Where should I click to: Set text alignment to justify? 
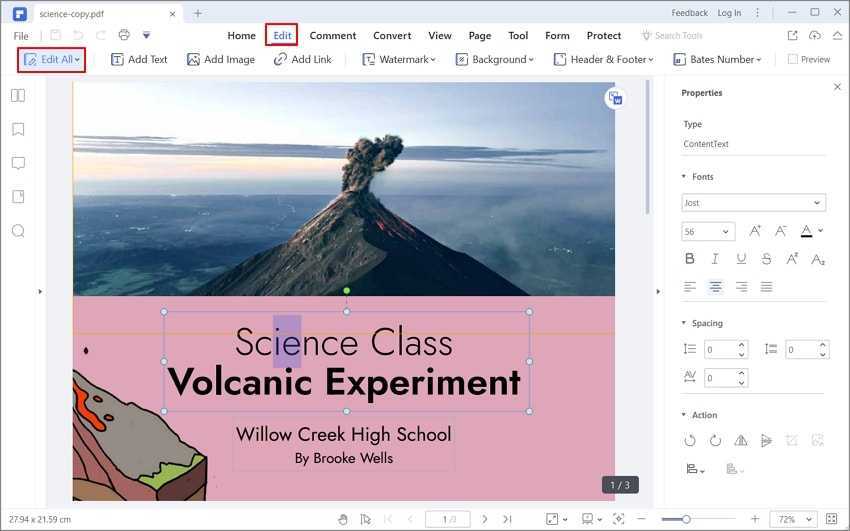coord(766,287)
